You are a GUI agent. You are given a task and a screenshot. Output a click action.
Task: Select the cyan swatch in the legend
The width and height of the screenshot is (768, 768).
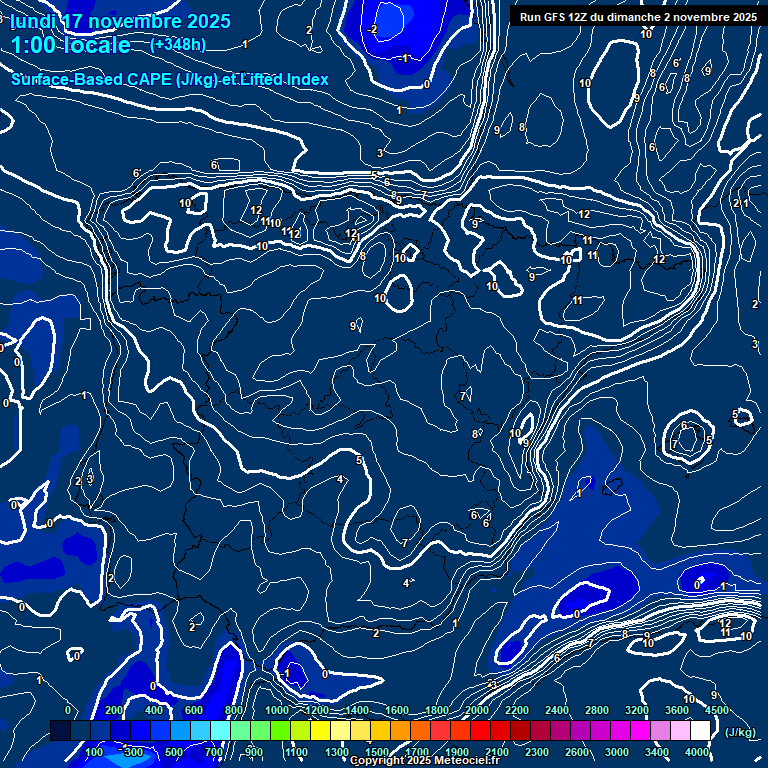(220, 730)
